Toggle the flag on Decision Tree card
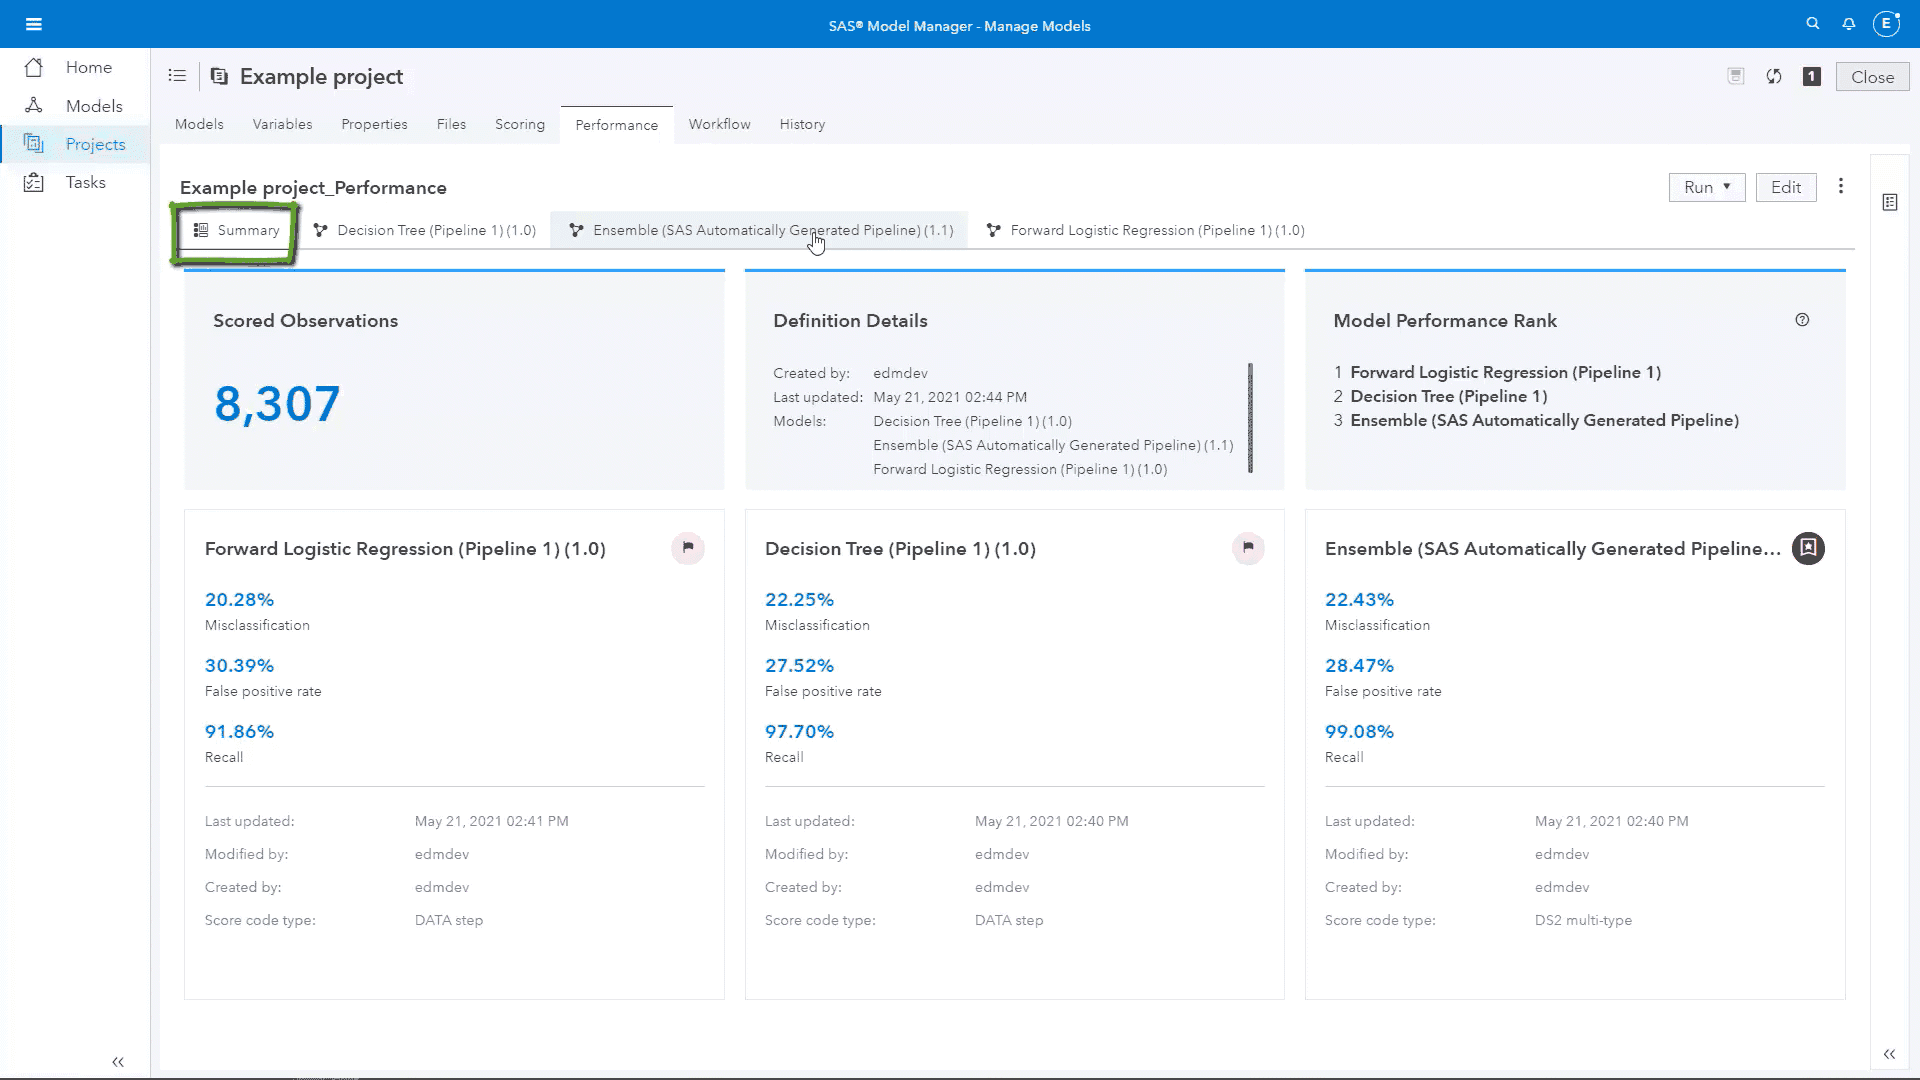This screenshot has height=1080, width=1920. pyautogui.click(x=1248, y=548)
